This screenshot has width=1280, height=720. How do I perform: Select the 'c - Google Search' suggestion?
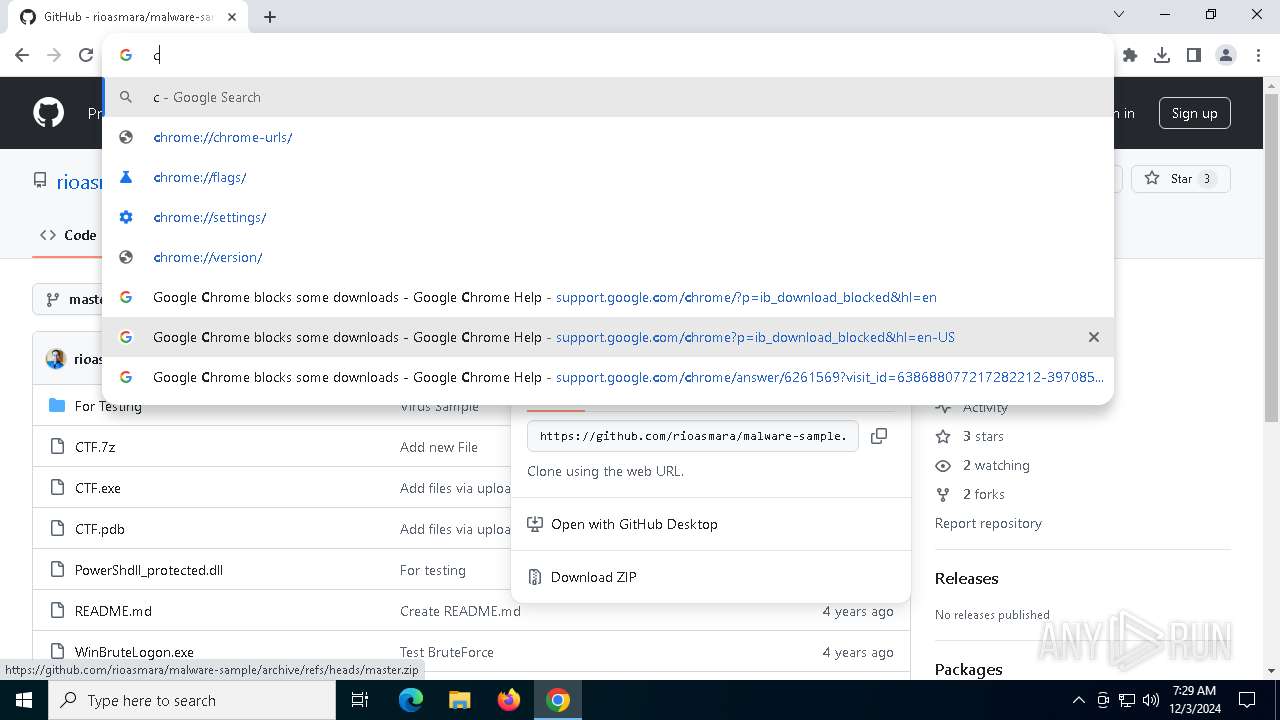(x=608, y=97)
